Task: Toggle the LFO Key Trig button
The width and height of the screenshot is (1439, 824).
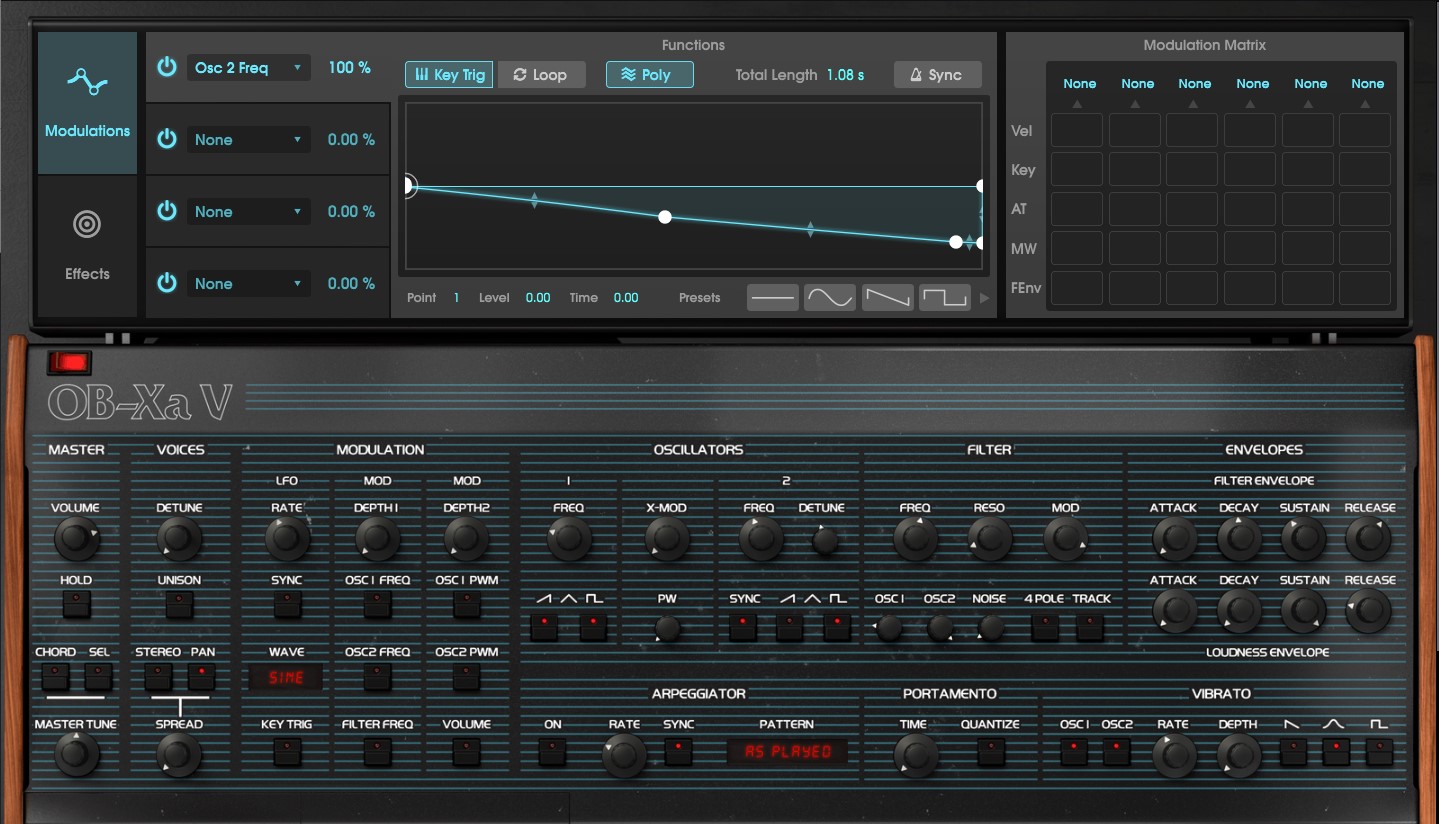Action: 287,750
